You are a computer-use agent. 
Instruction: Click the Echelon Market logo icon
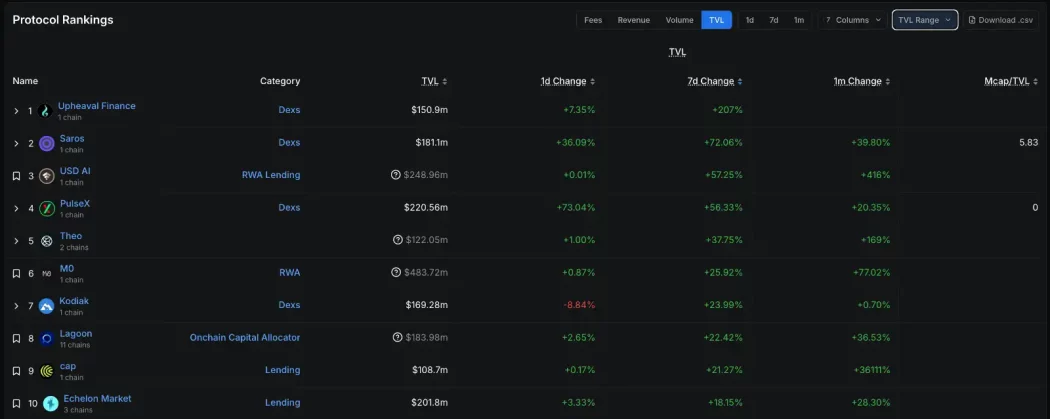click(50, 403)
